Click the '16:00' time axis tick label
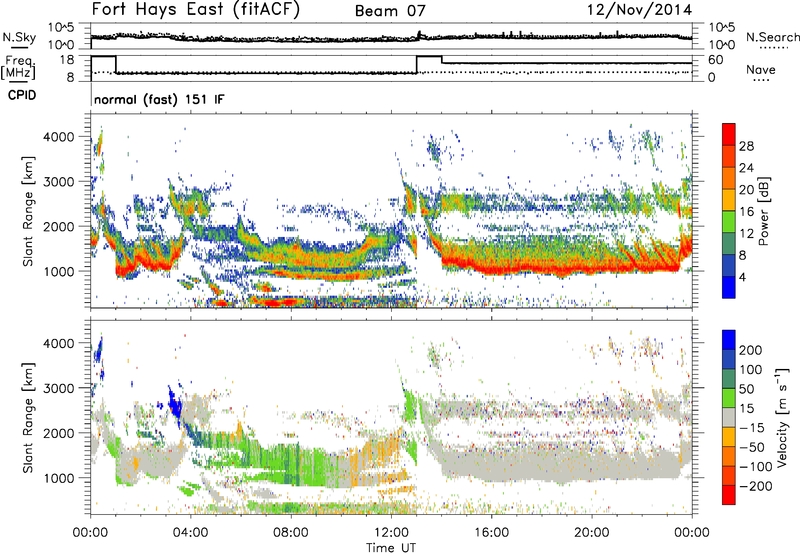 [491, 533]
